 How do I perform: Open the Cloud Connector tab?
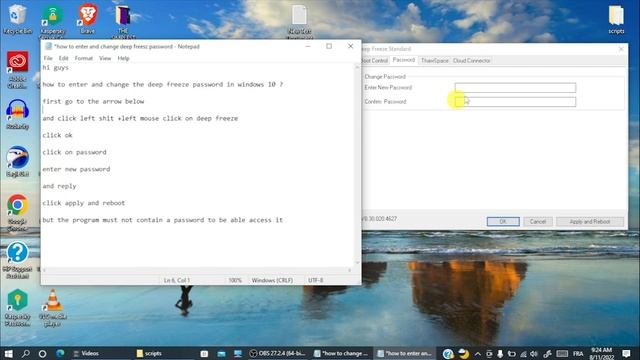pyautogui.click(x=471, y=60)
